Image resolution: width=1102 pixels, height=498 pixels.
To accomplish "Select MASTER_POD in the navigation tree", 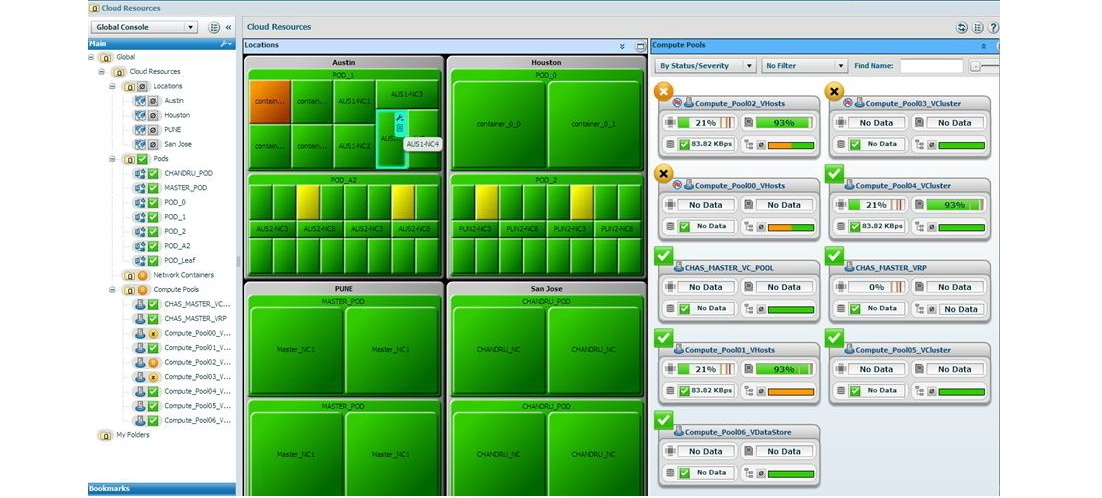I will pyautogui.click(x=186, y=188).
